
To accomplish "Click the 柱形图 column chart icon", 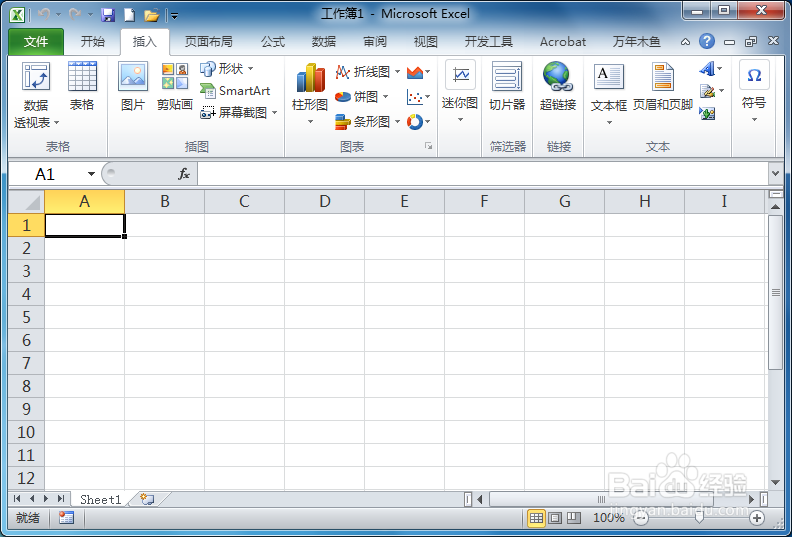I will [x=310, y=78].
